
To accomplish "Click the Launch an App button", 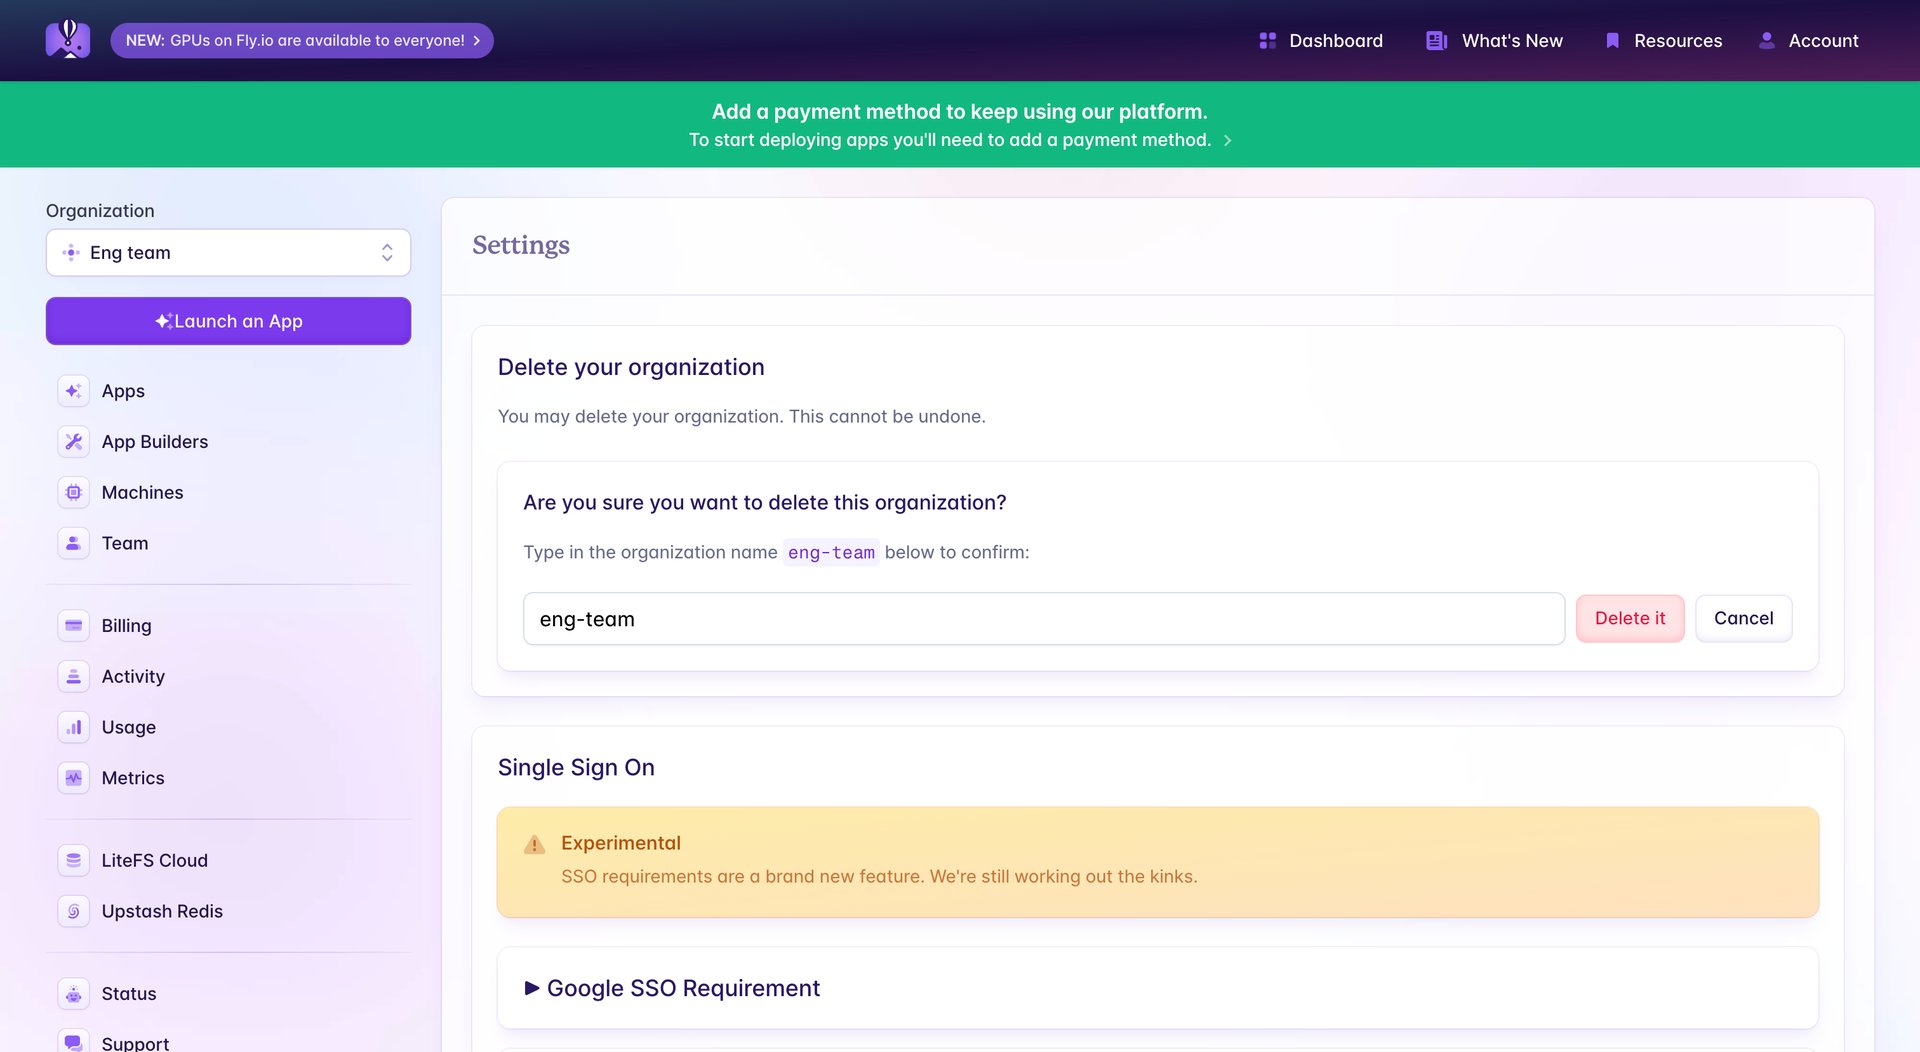I will pyautogui.click(x=228, y=321).
